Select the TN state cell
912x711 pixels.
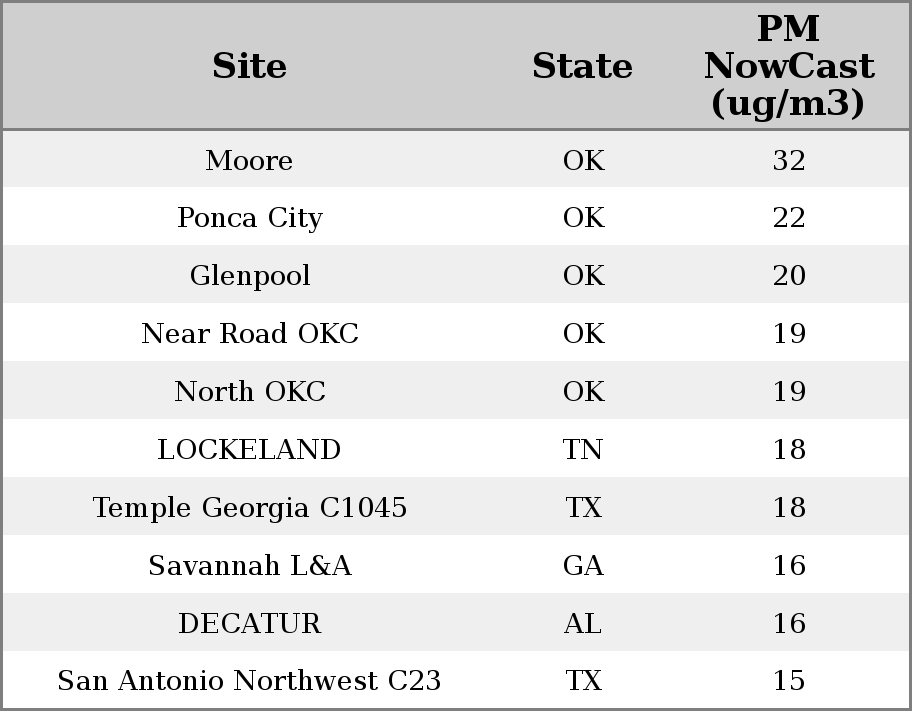click(x=582, y=449)
